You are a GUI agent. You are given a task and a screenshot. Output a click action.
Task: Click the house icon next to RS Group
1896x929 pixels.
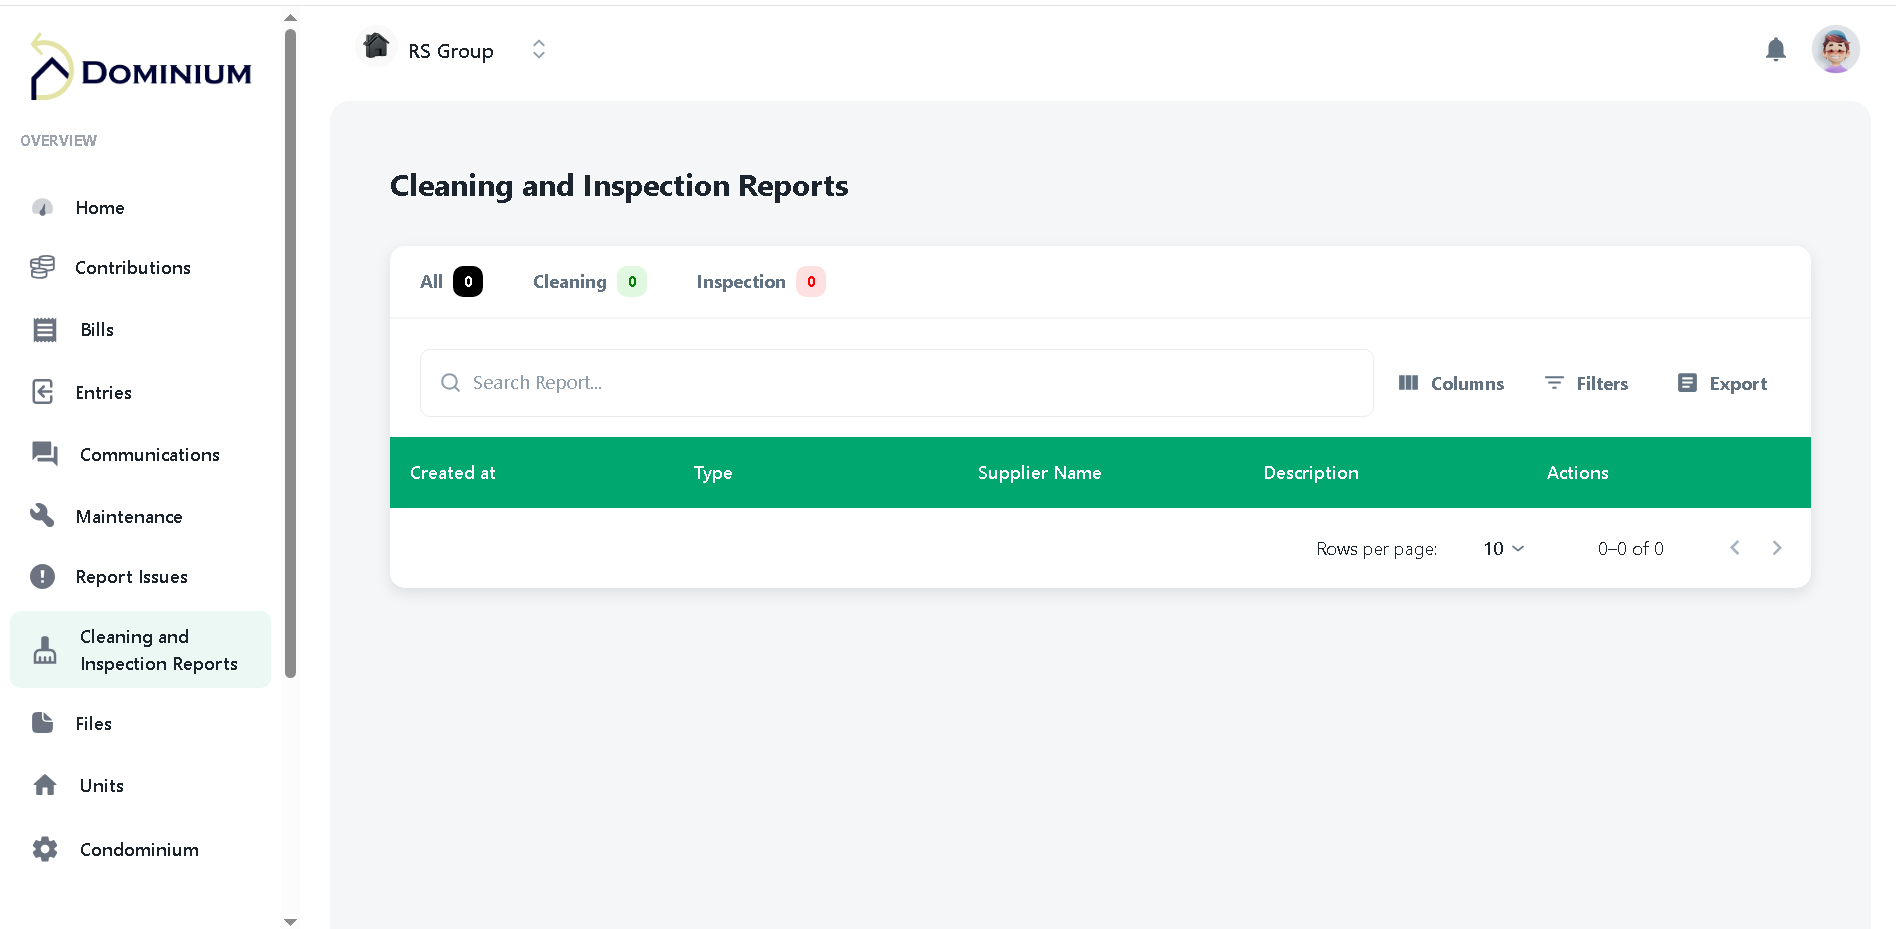375,46
